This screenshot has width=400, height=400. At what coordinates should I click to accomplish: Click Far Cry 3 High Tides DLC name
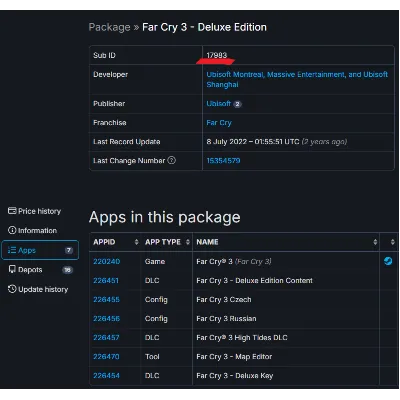(x=242, y=337)
